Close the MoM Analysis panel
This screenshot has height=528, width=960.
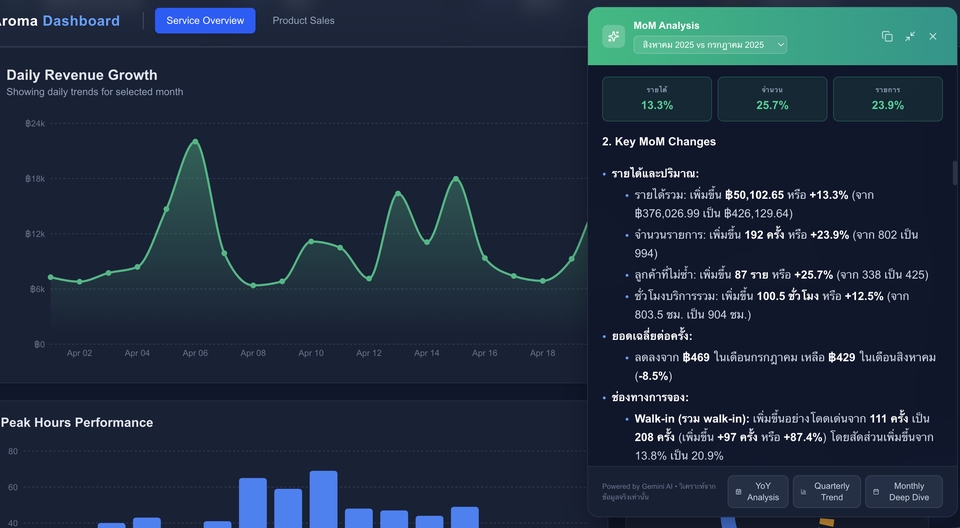932,37
